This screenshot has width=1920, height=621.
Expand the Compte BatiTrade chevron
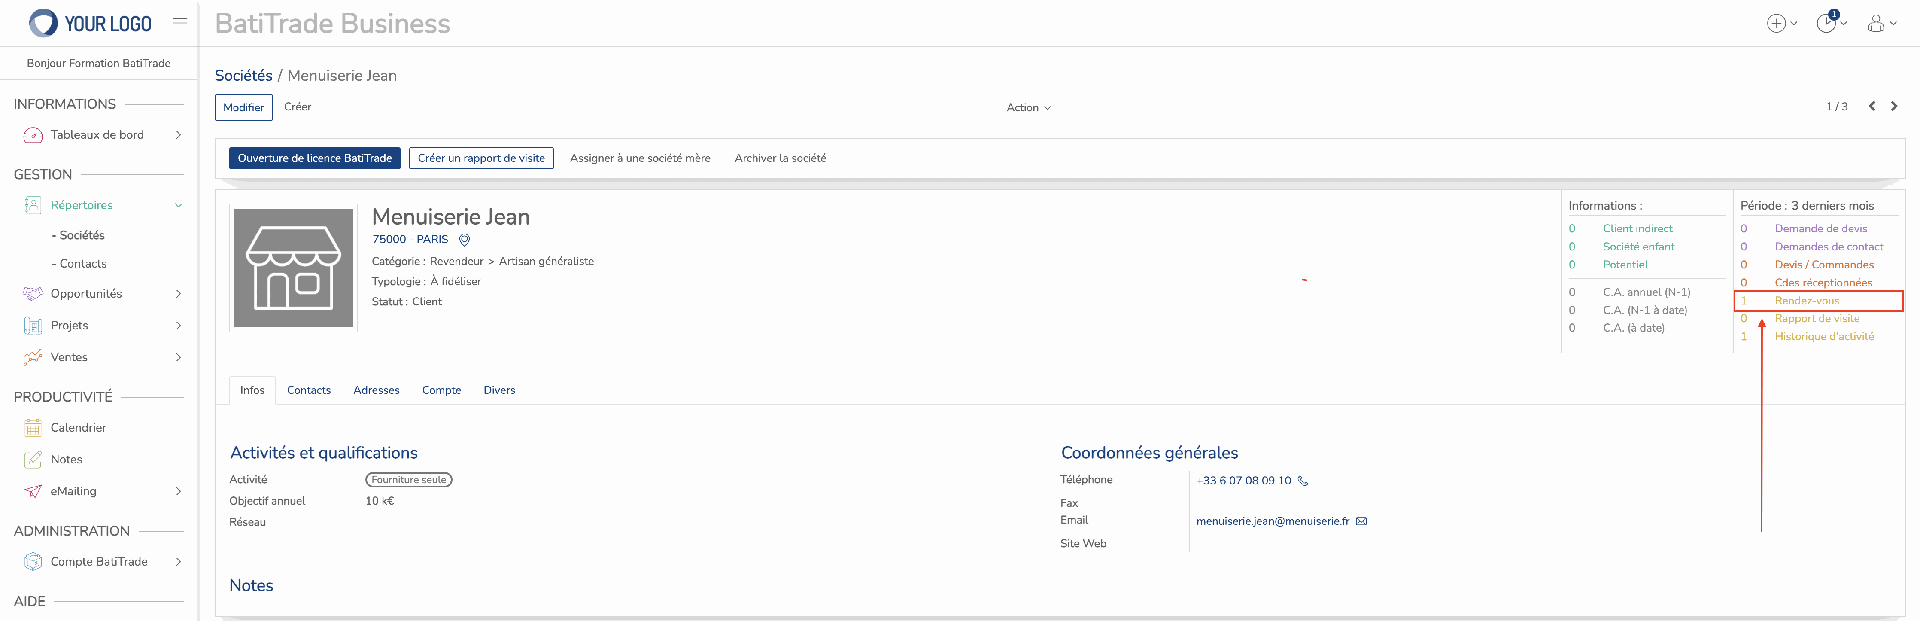(178, 562)
